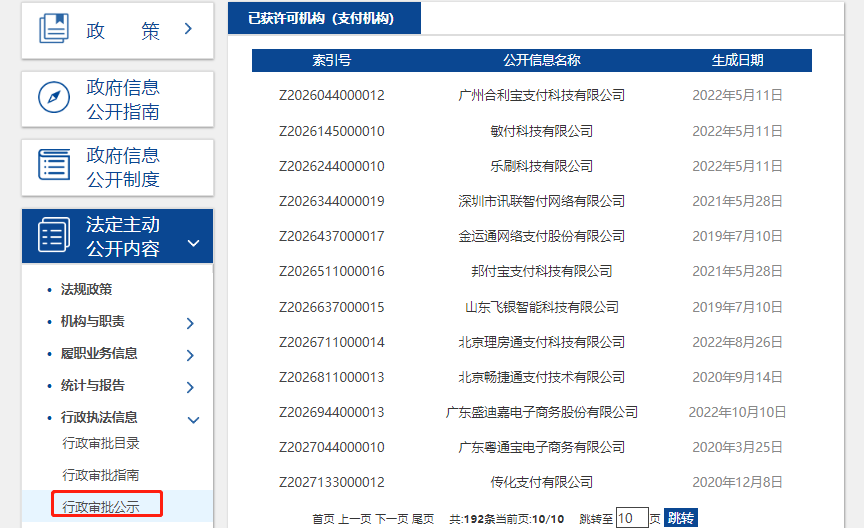This screenshot has height=528, width=864.
Task: Click index number Z2026511000016
Action: (332, 271)
